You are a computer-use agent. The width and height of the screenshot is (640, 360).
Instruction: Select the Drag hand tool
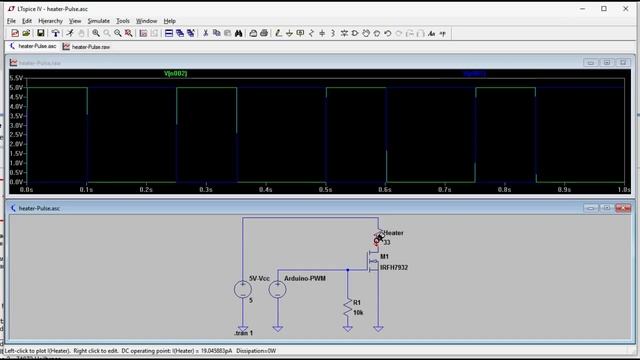pos(377,33)
